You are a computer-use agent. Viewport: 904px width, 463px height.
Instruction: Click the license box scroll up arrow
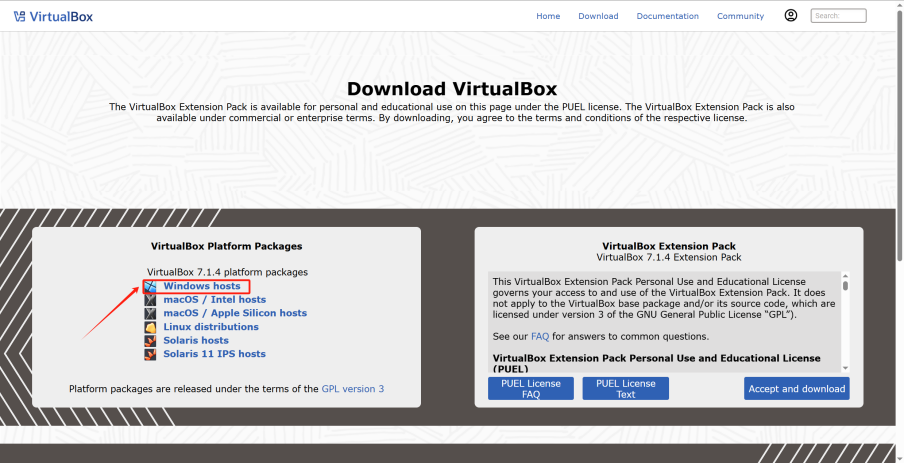(x=845, y=276)
